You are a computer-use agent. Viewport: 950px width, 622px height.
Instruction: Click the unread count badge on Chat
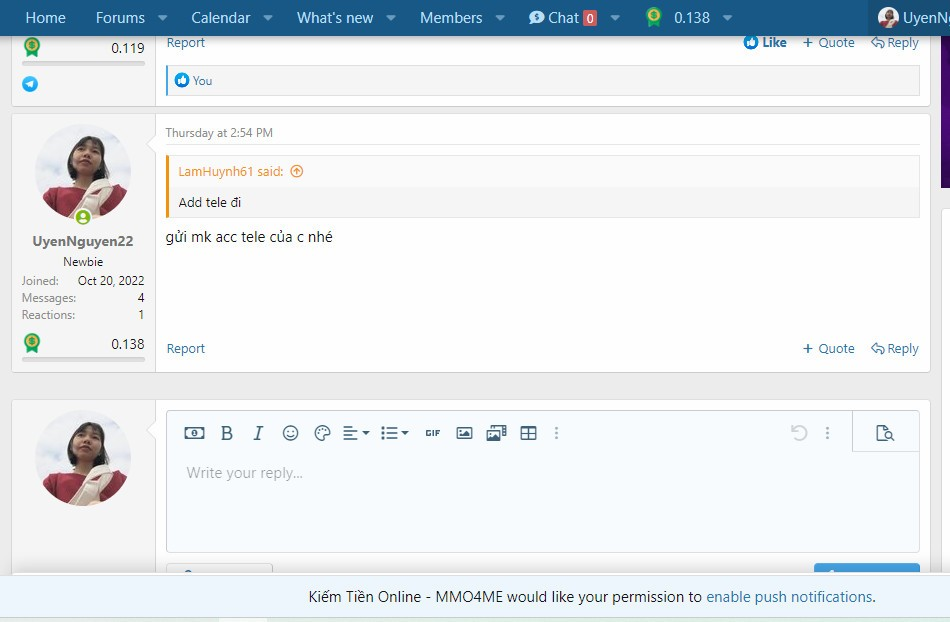[590, 18]
